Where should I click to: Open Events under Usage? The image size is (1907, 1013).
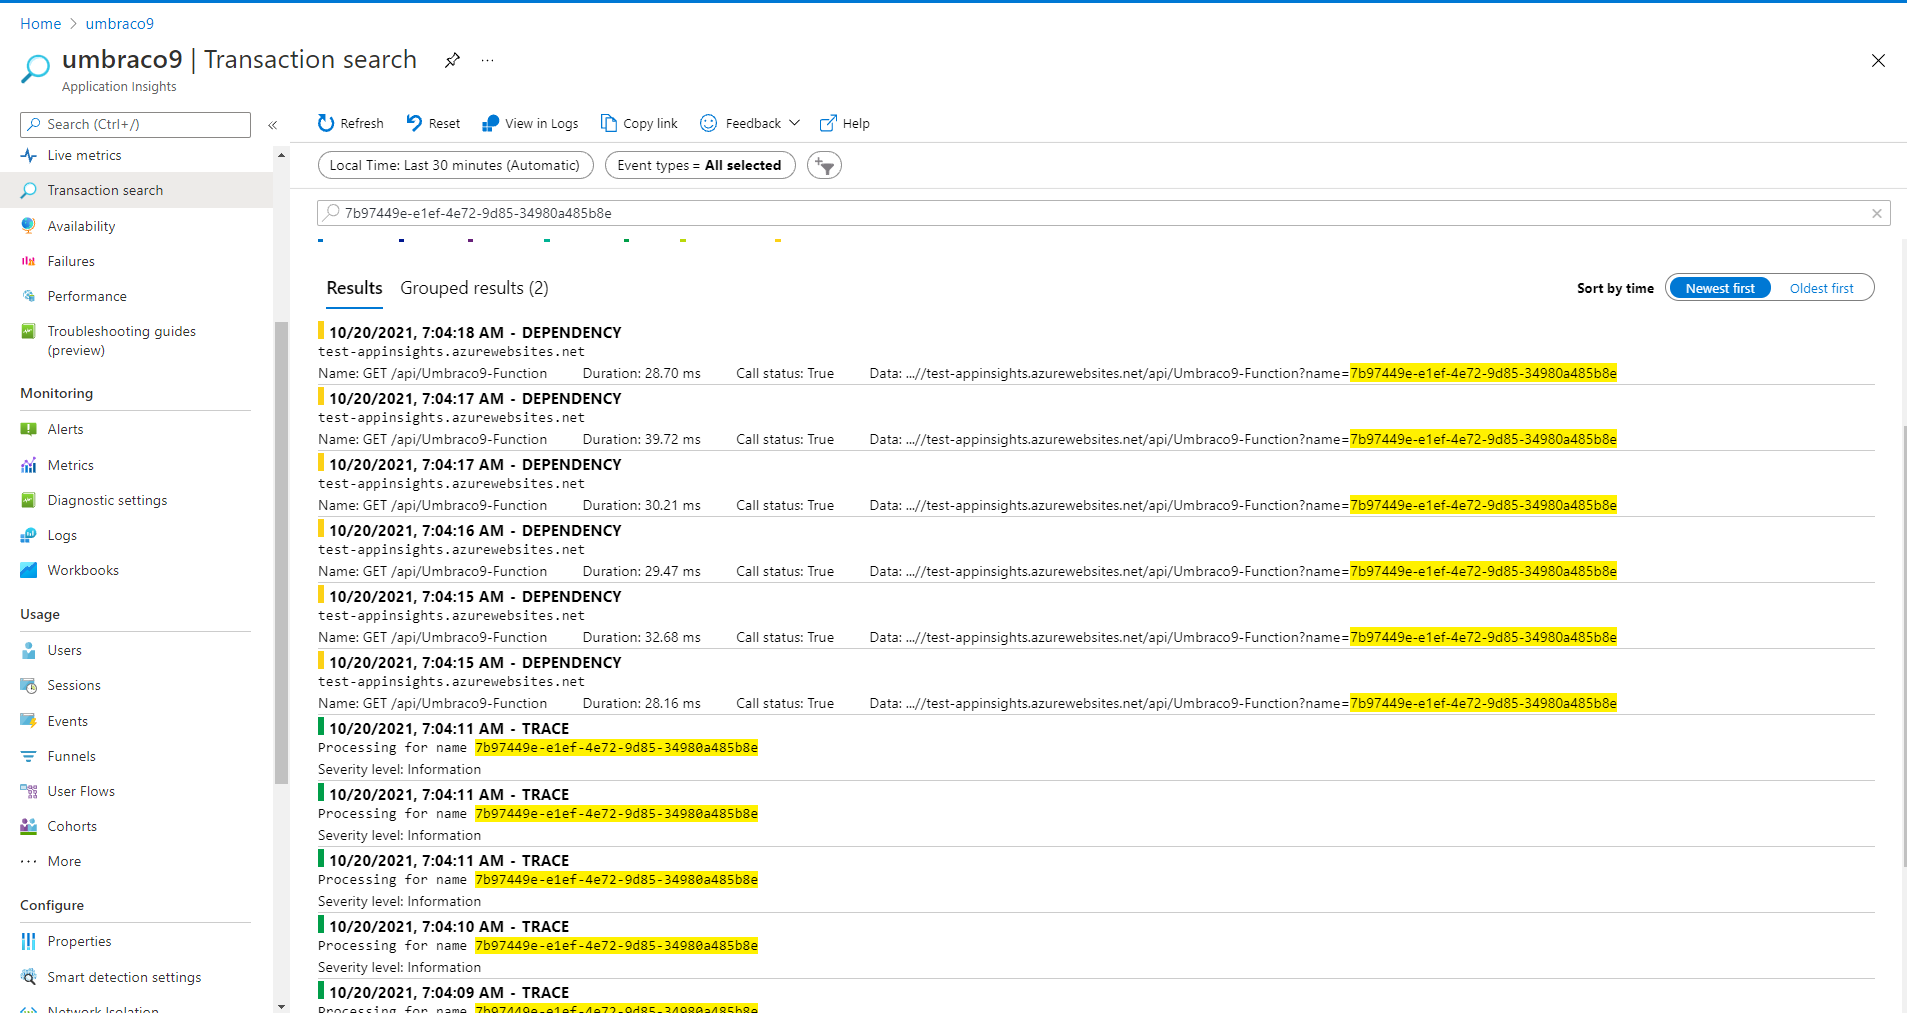pos(67,721)
